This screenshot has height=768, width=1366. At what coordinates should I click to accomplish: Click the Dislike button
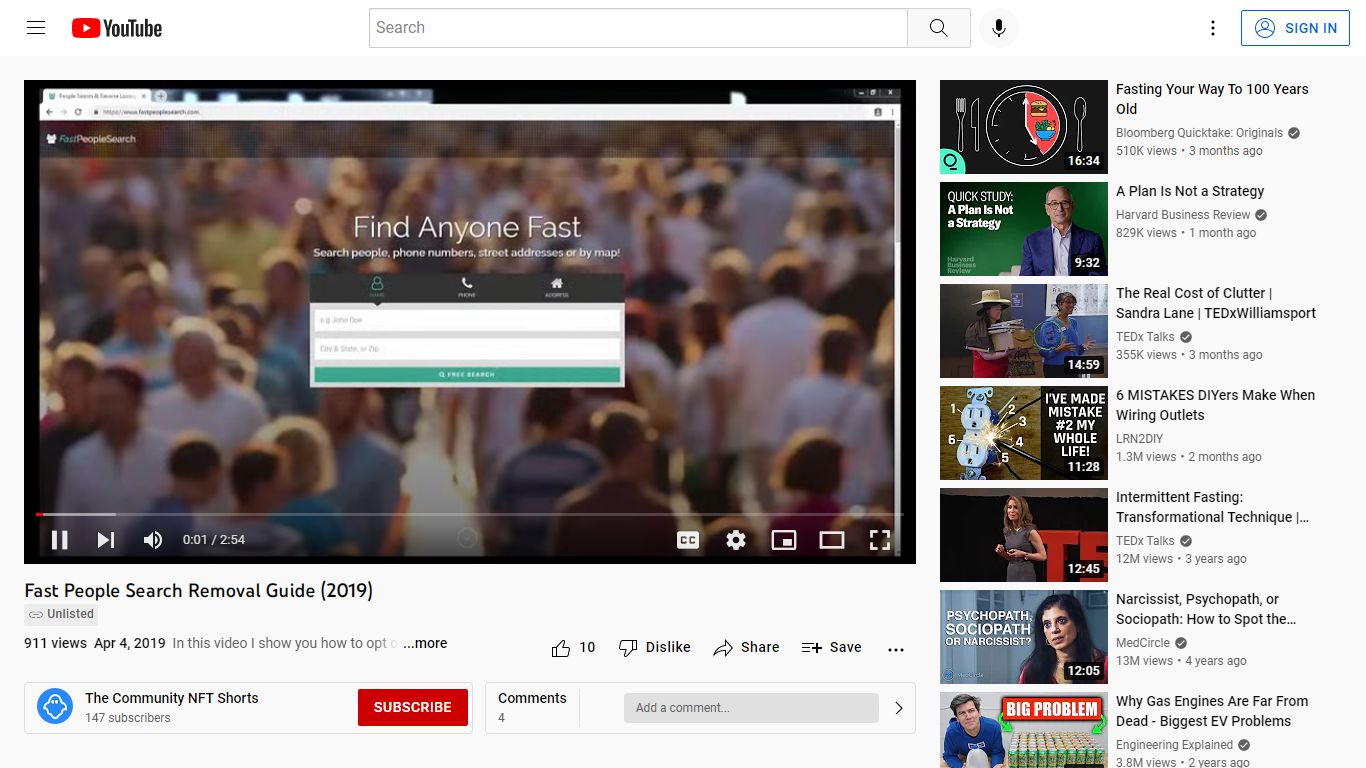click(655, 648)
